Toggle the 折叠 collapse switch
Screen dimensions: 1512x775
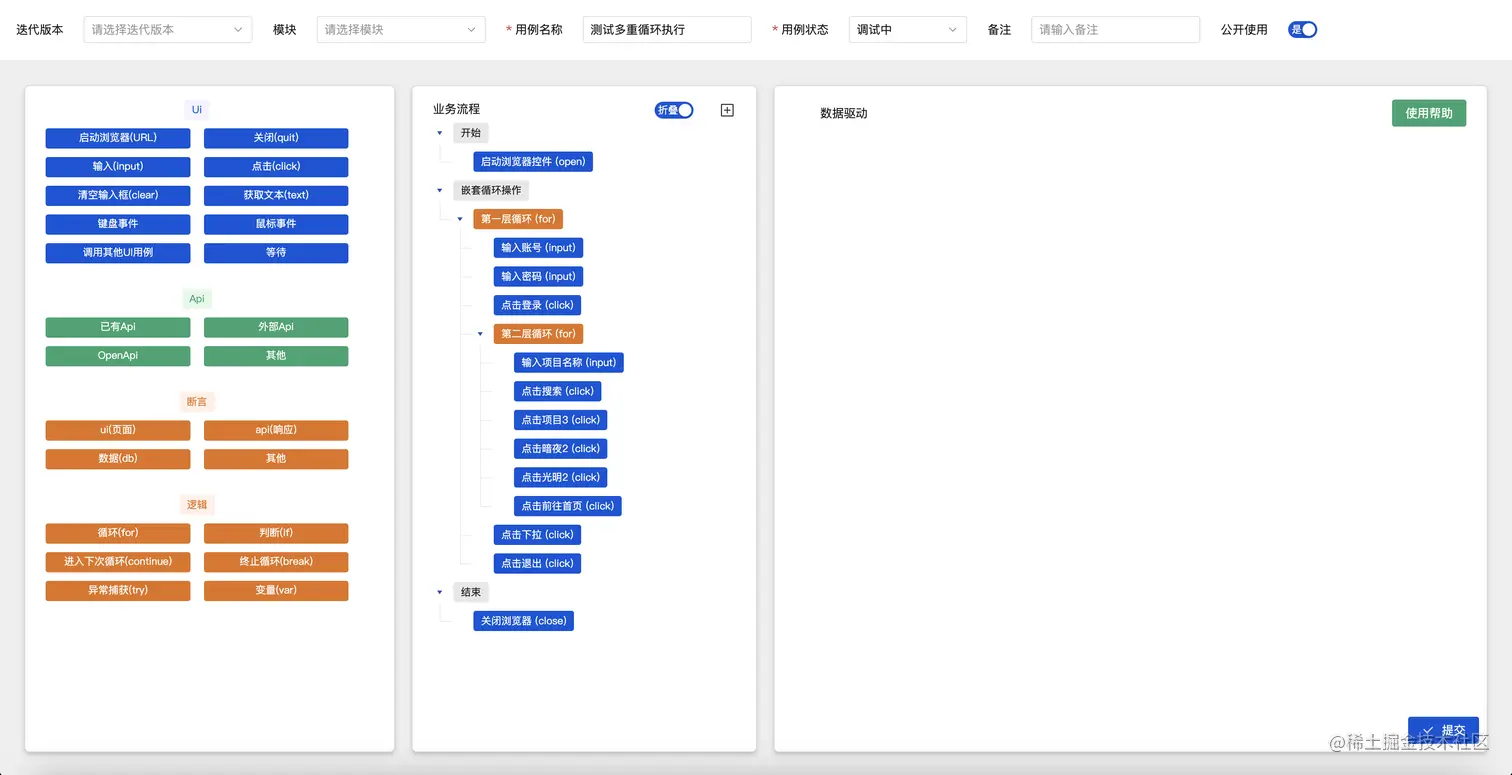(673, 110)
